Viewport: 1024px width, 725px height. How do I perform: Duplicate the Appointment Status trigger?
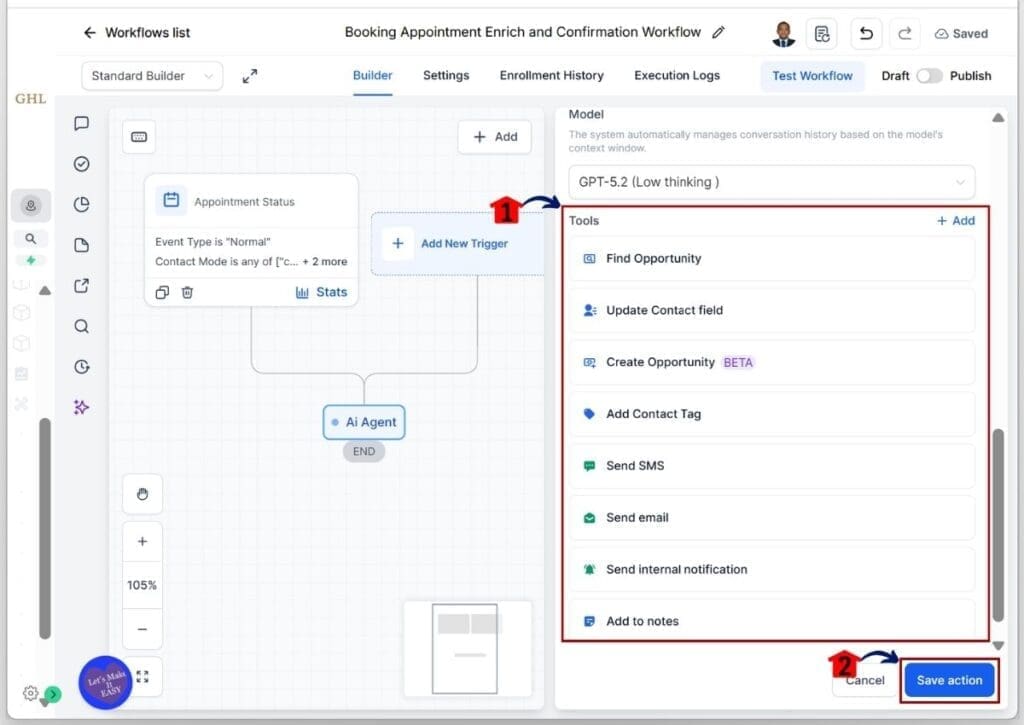pyautogui.click(x=162, y=292)
